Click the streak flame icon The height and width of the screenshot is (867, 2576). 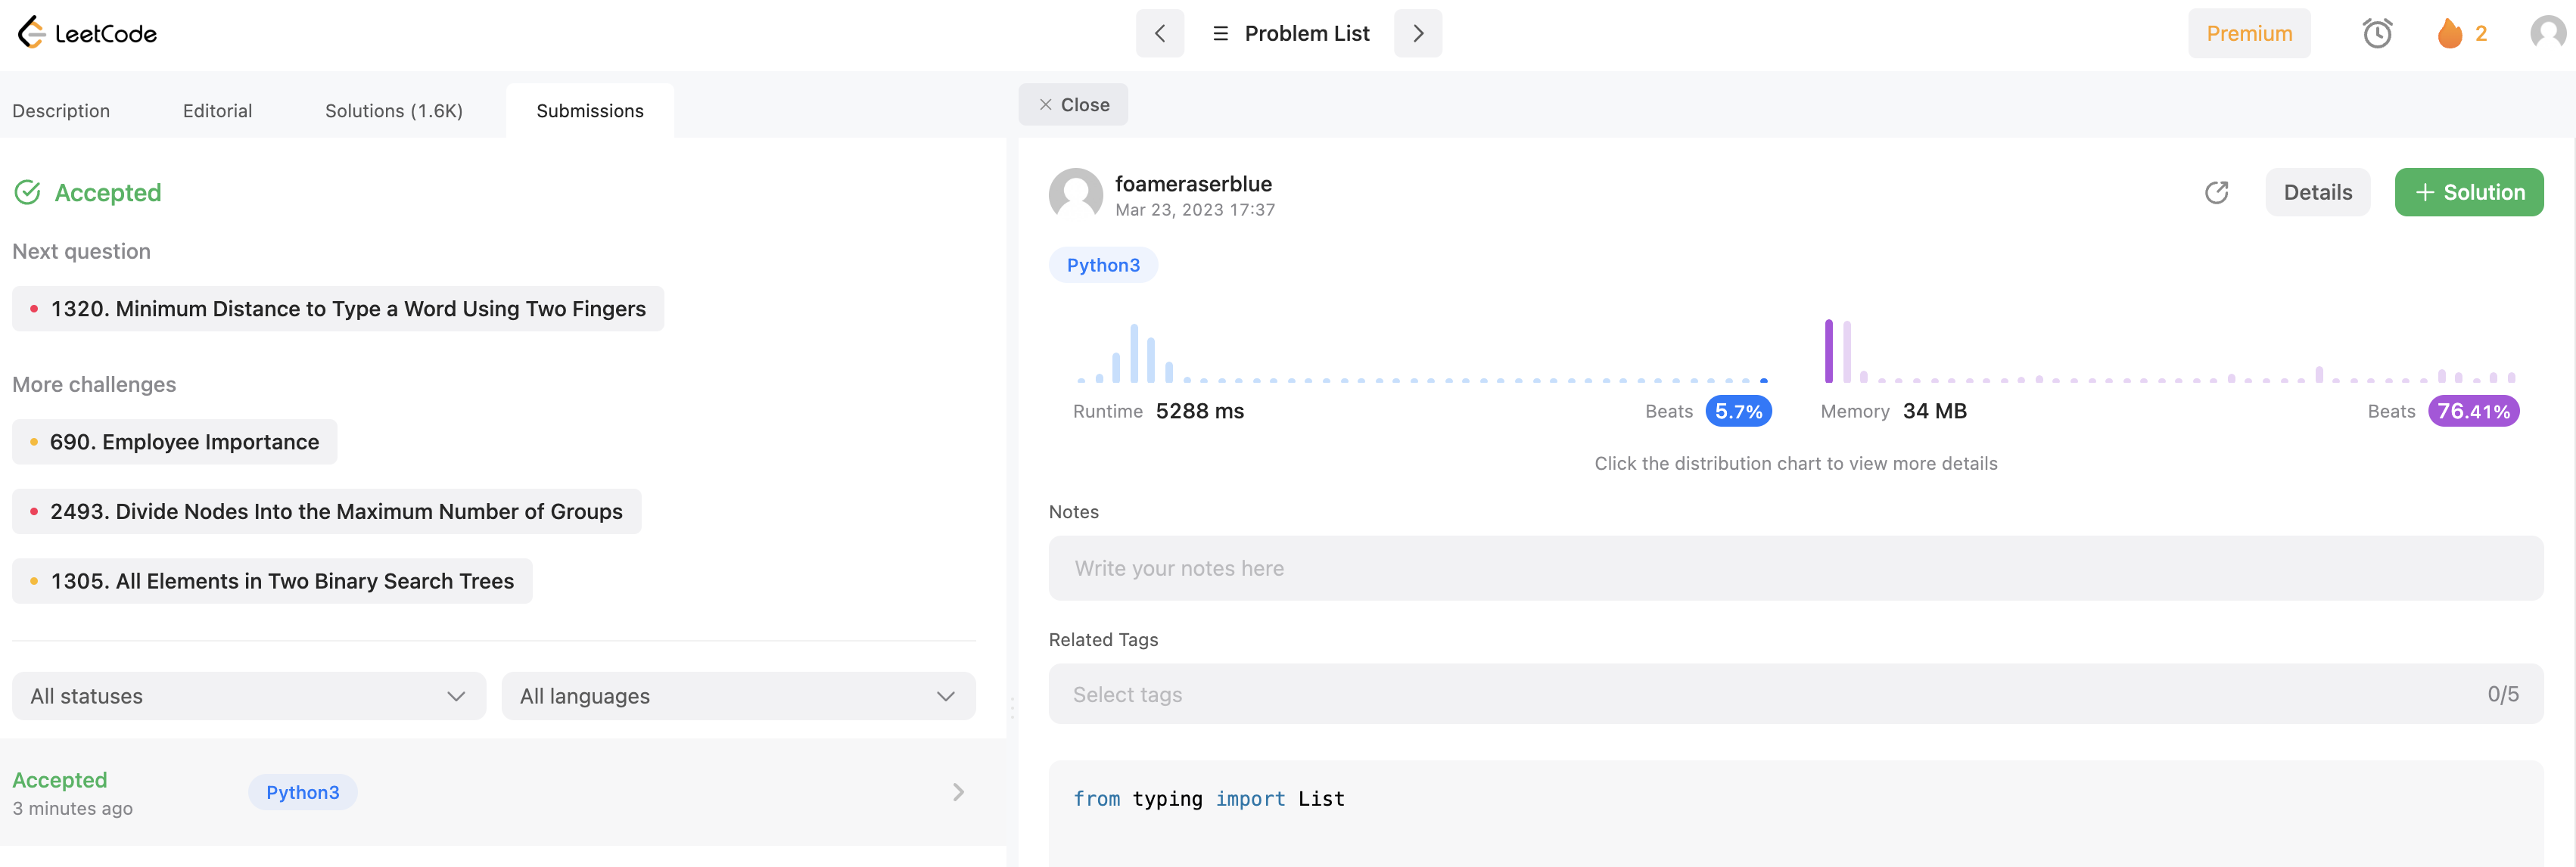click(2449, 33)
